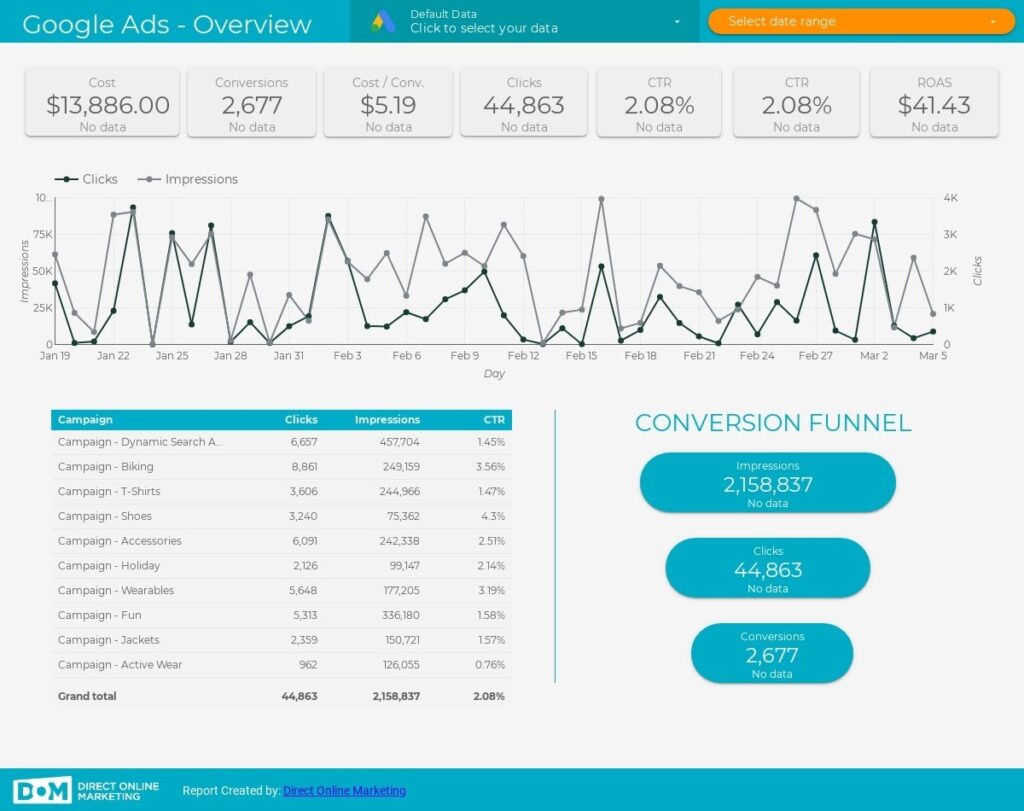
Task: Sort the table by the CTR column
Action: [494, 420]
